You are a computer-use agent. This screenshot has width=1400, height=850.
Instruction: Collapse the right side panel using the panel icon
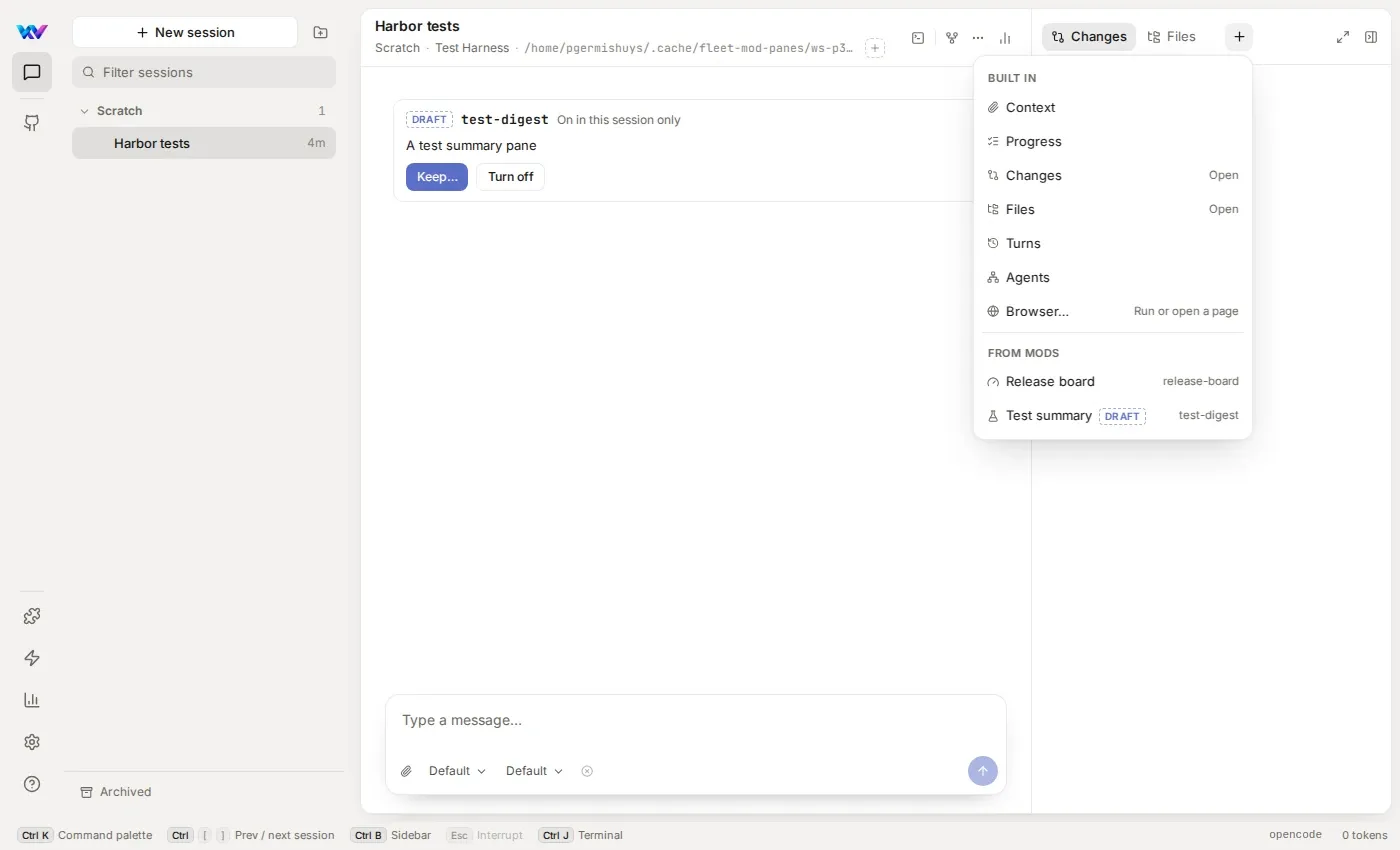(1371, 37)
